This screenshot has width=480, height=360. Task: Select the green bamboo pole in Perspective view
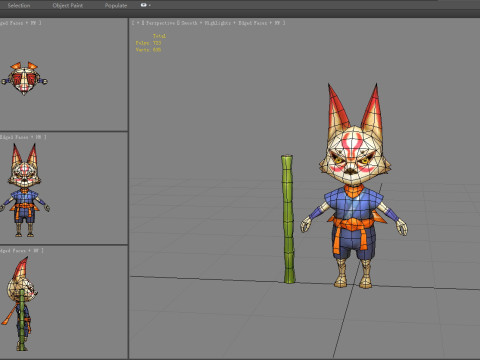(288, 219)
